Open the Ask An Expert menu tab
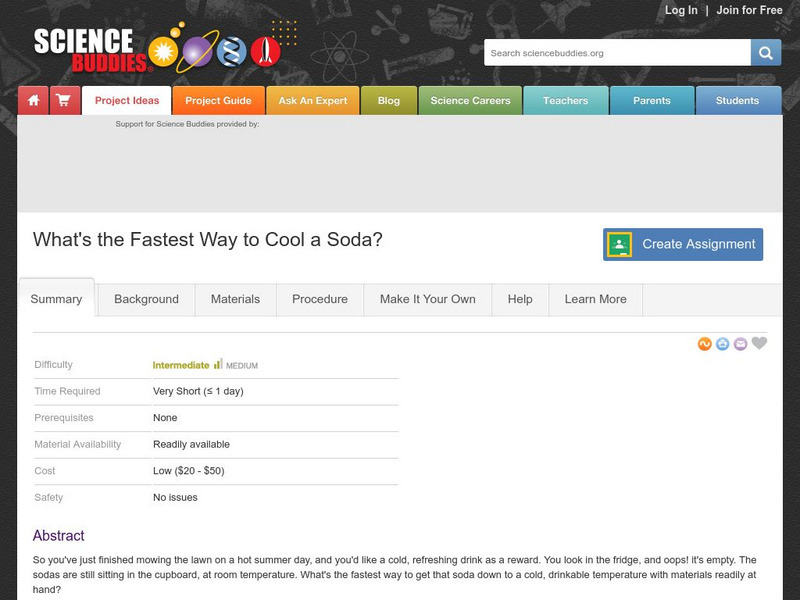This screenshot has height=600, width=800. point(313,101)
